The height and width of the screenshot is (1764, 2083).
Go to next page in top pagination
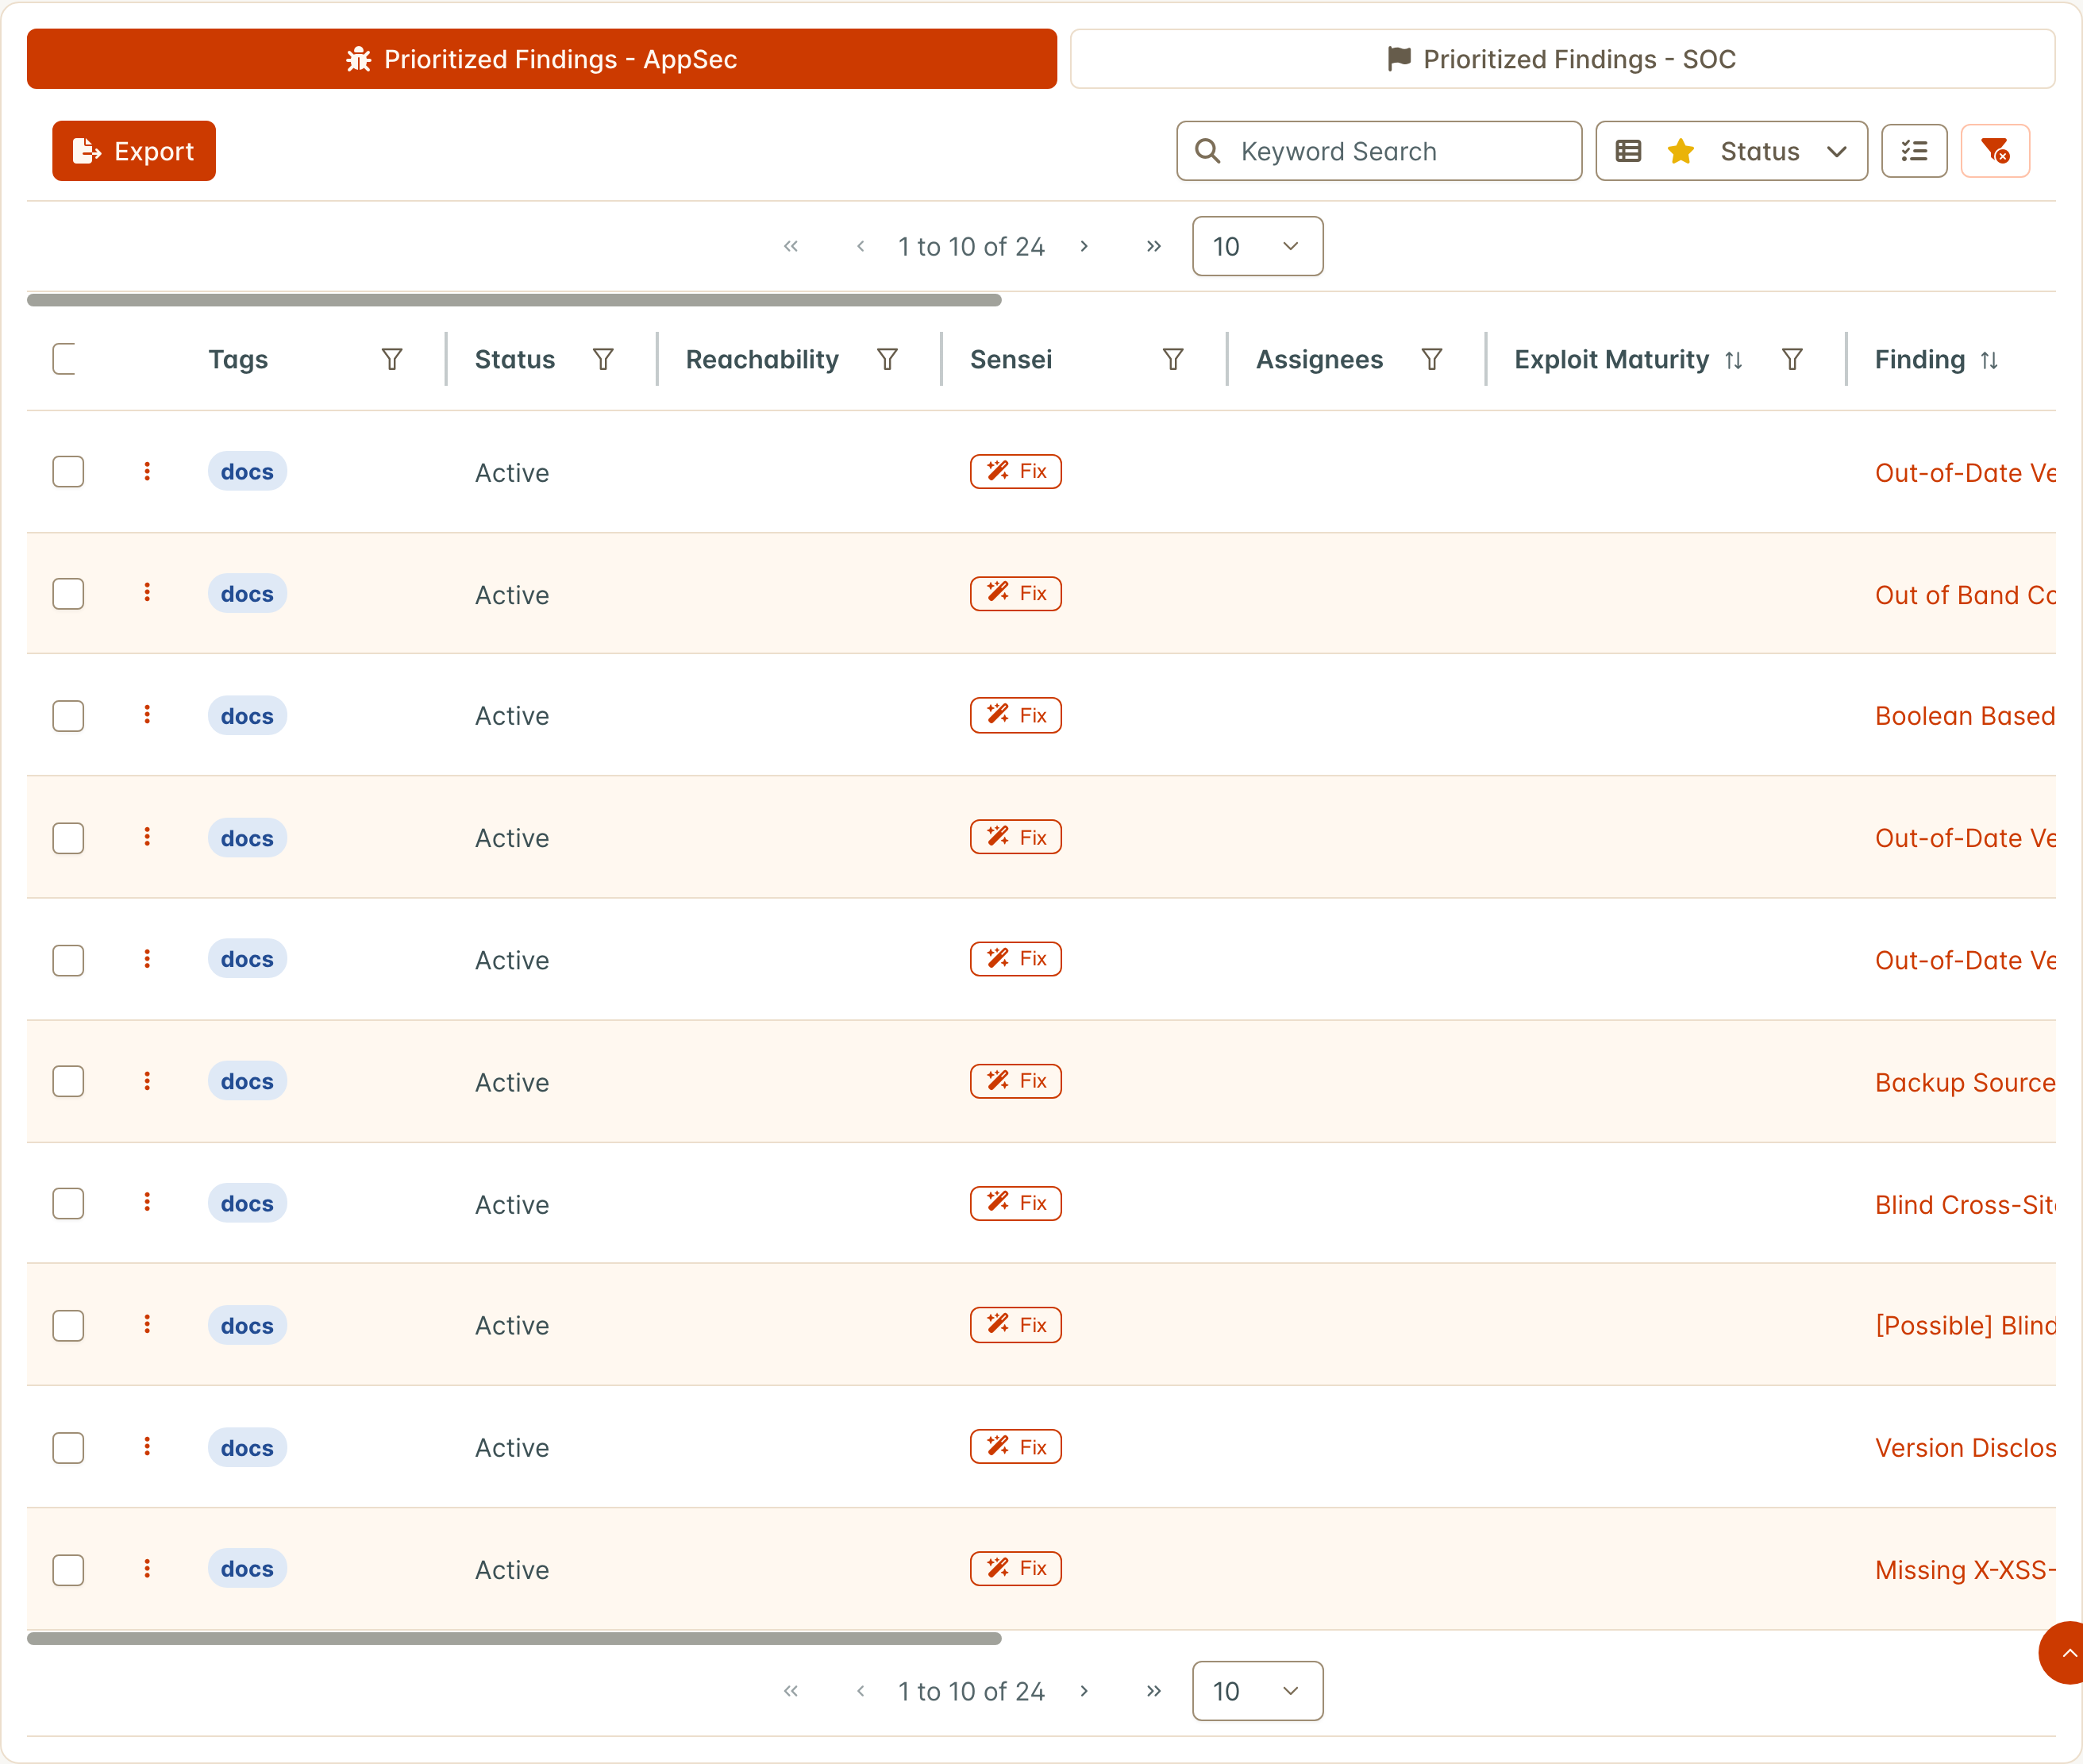1084,246
